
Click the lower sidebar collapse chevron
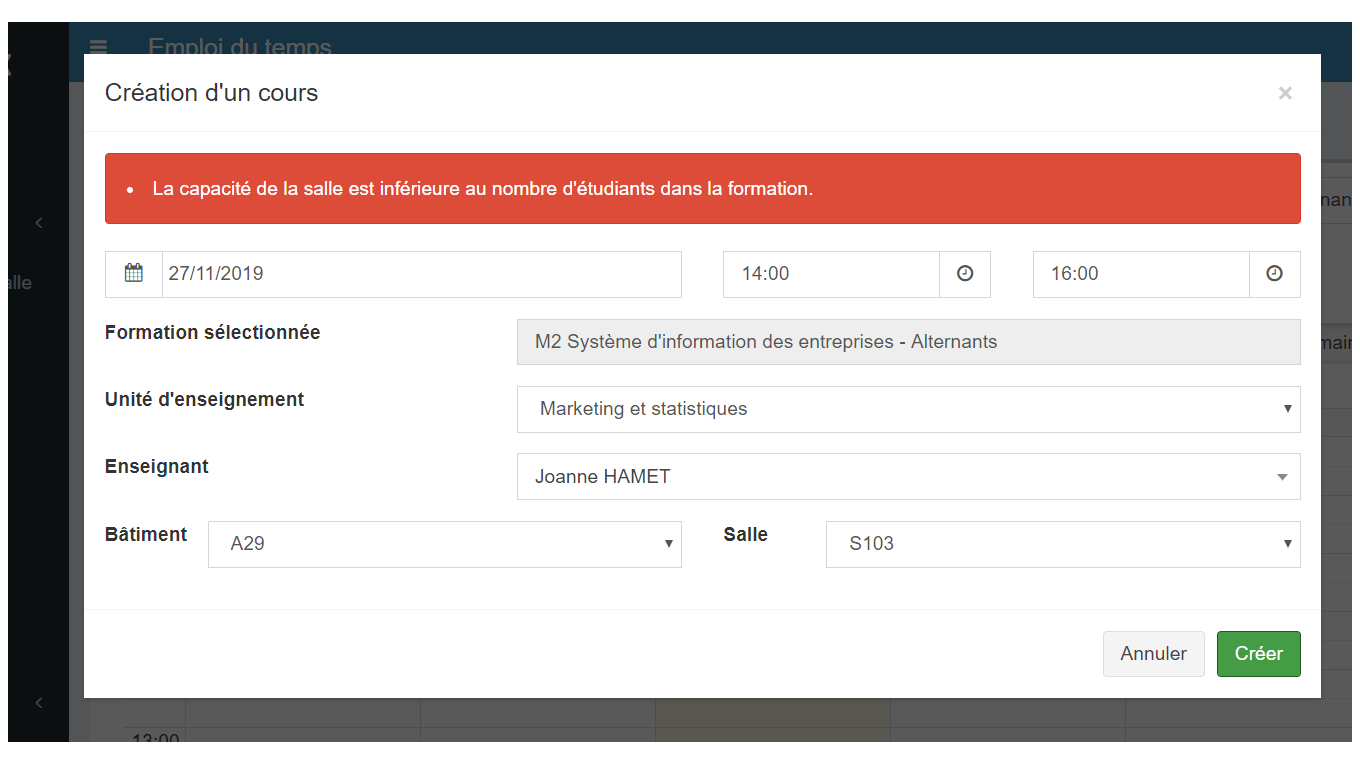pos(38,703)
